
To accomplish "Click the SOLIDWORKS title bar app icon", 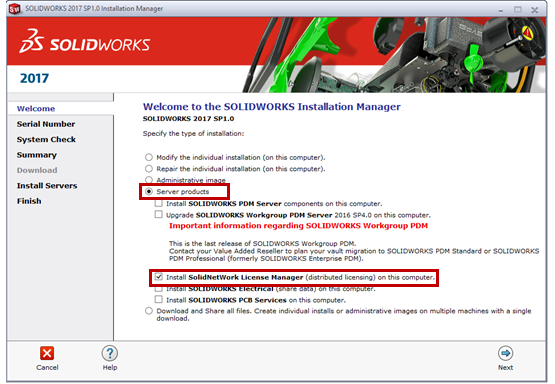I will 15,8.
